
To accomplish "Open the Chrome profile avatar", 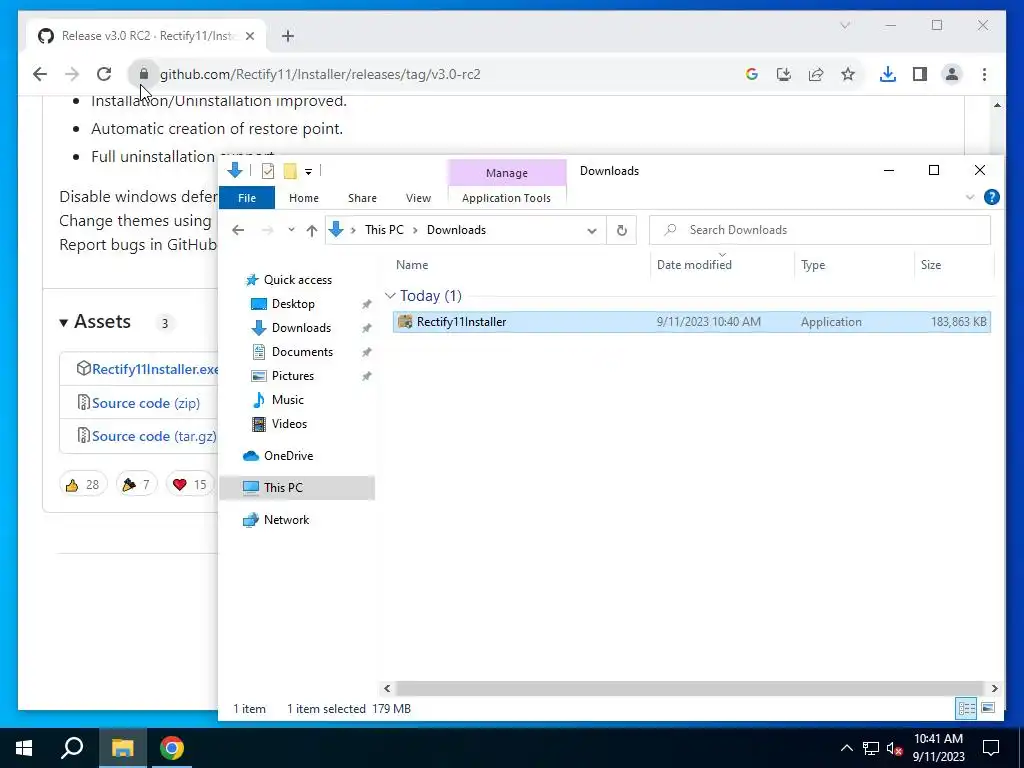I will (952, 74).
